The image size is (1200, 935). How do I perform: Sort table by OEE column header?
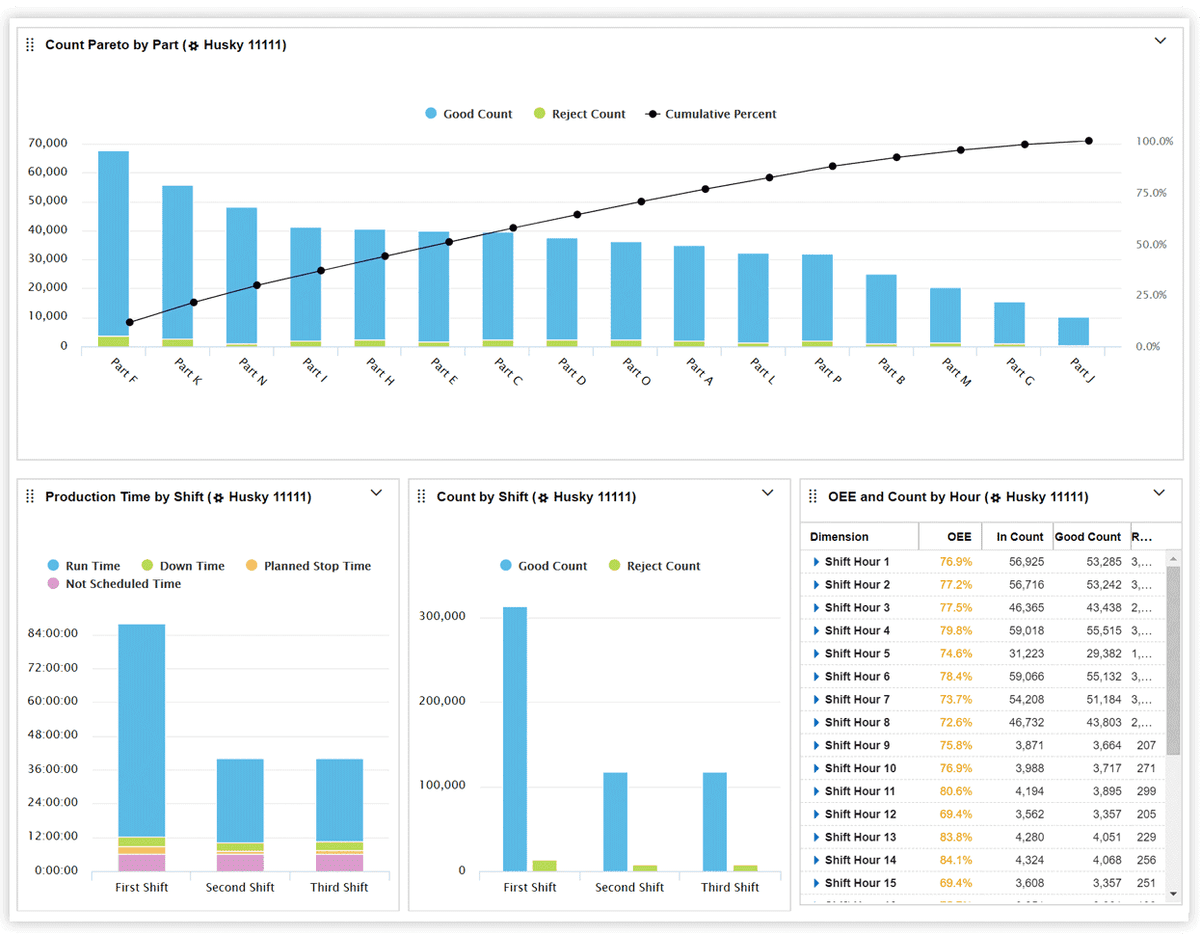(x=958, y=537)
